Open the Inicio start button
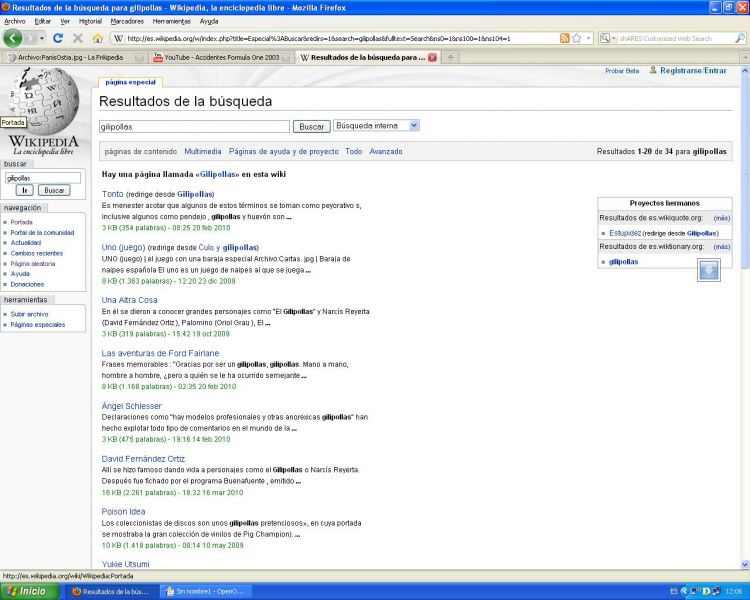750x600 pixels. tap(30, 591)
